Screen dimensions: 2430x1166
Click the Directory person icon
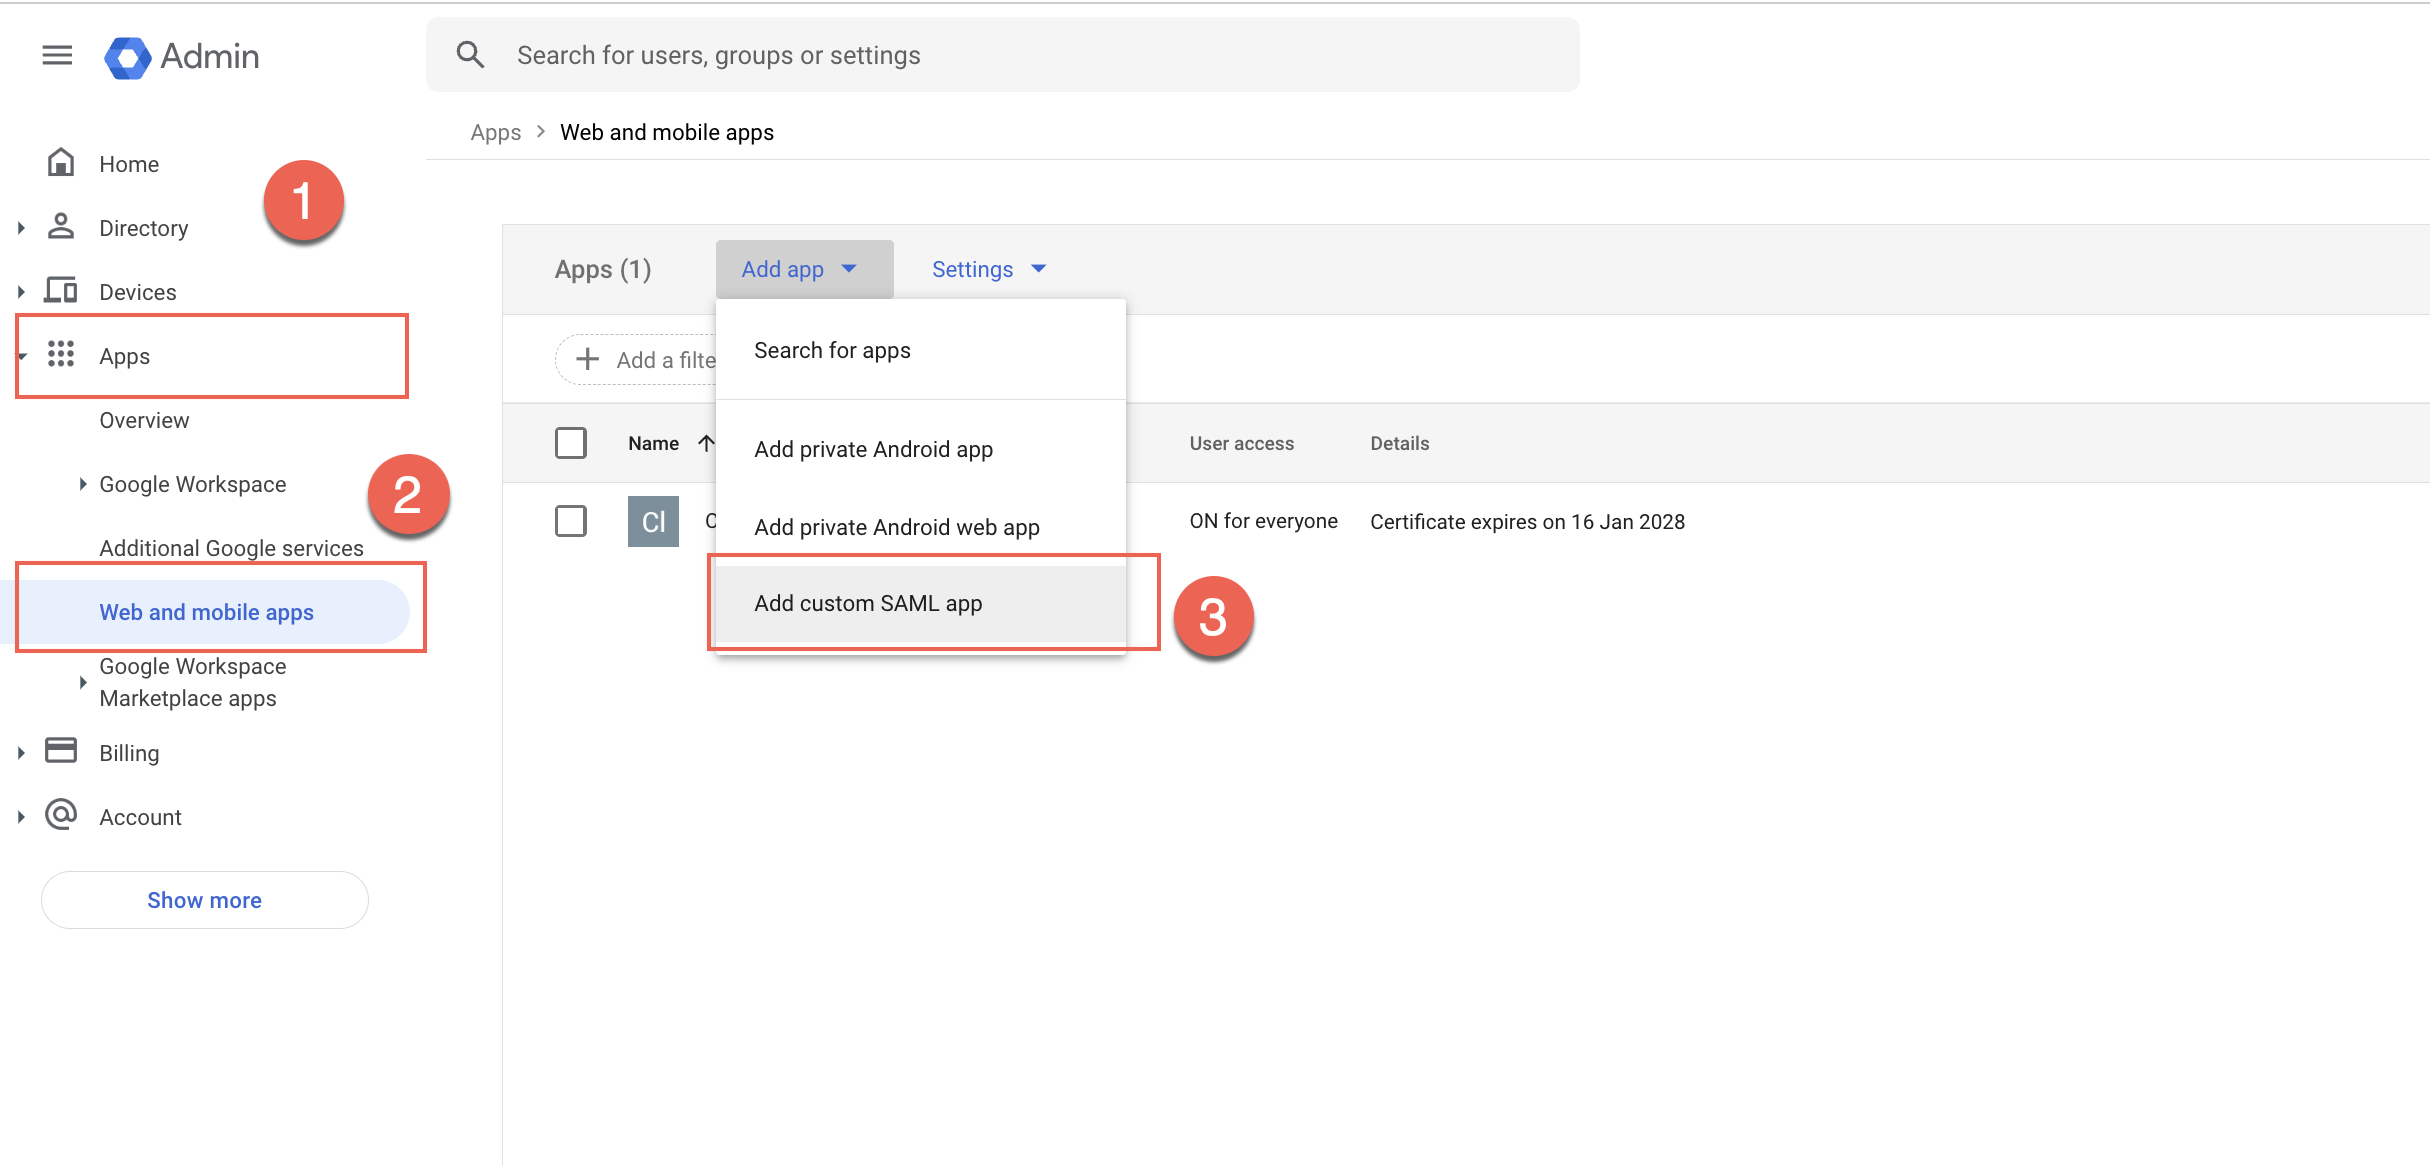tap(61, 227)
